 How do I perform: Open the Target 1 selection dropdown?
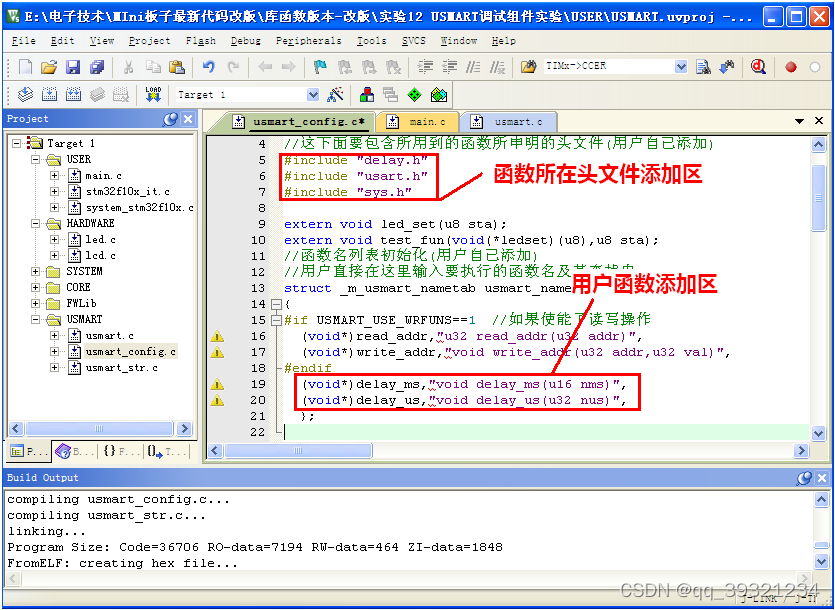[313, 95]
